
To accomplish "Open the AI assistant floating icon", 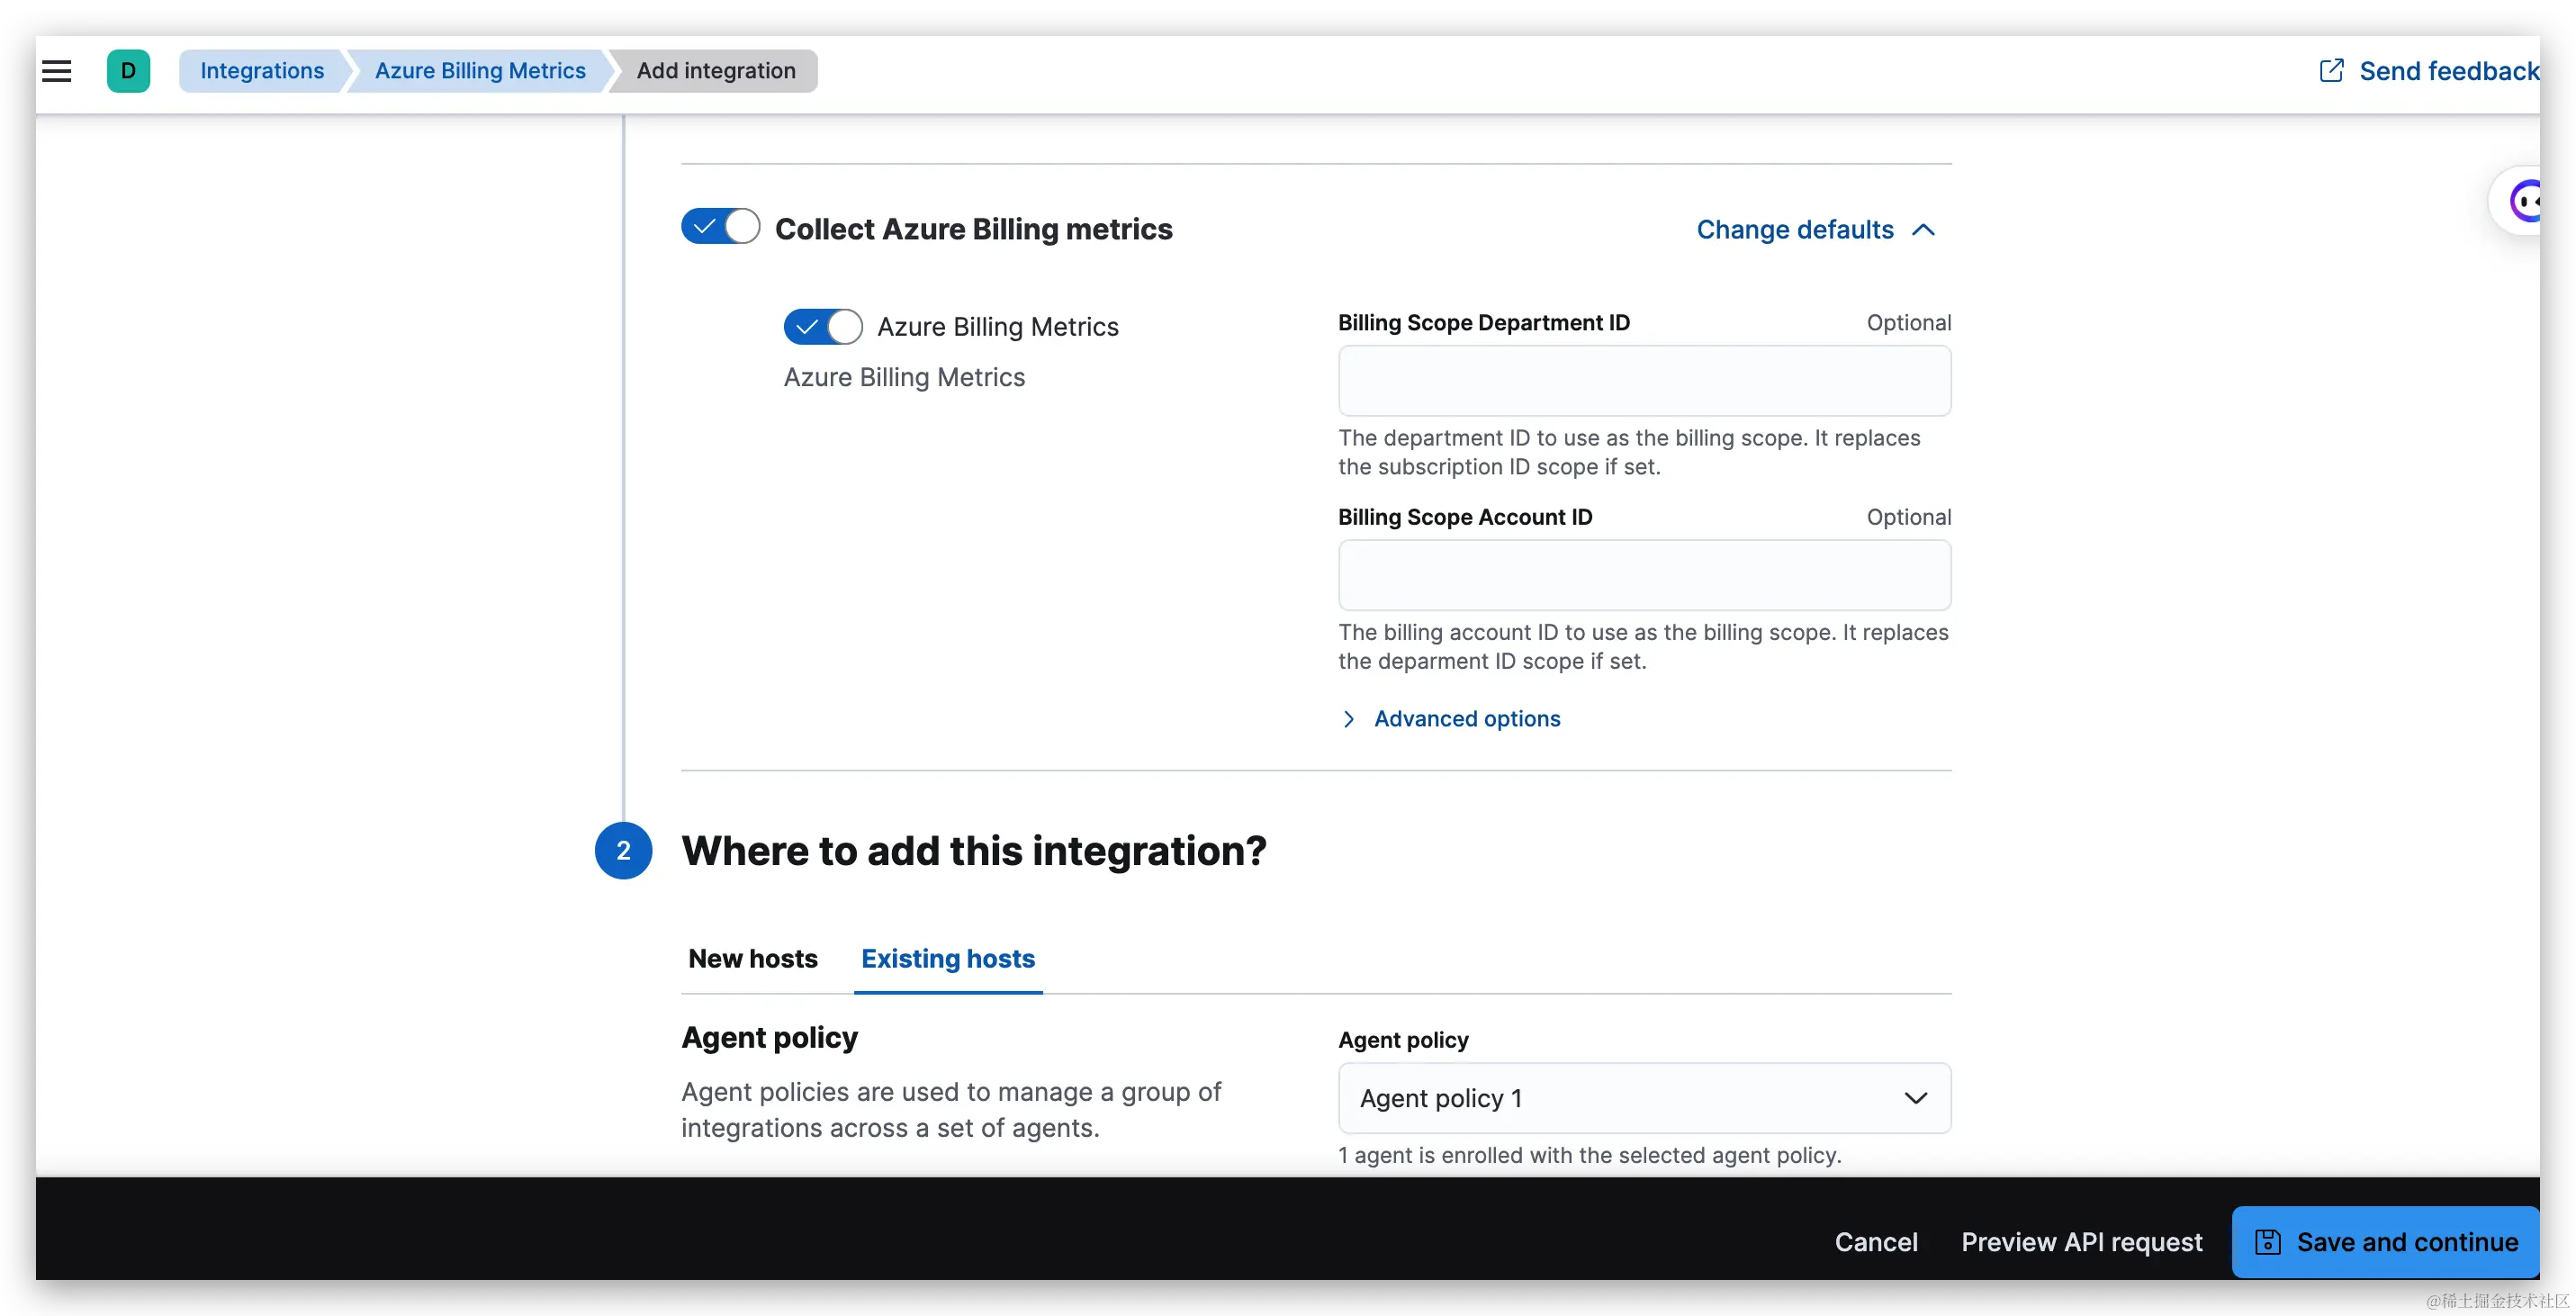I will [2526, 201].
